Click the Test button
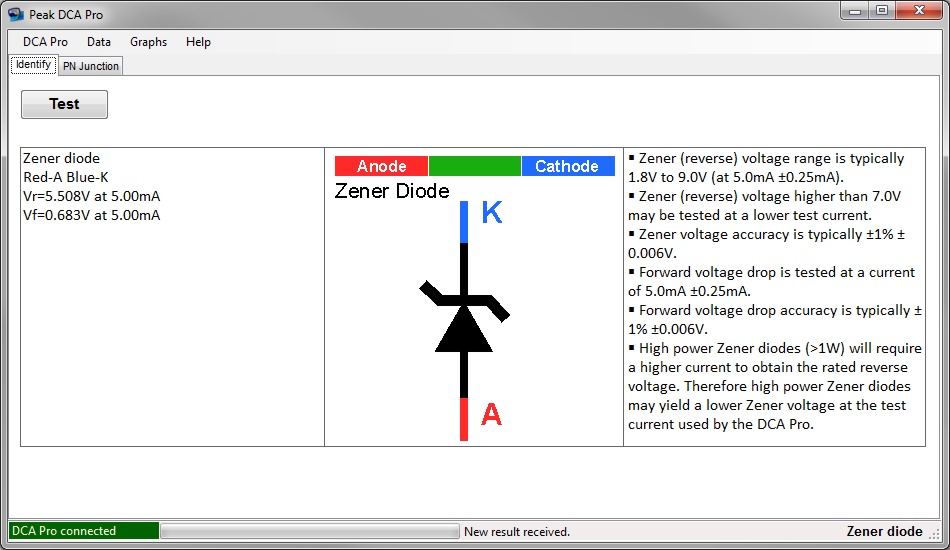 64,104
